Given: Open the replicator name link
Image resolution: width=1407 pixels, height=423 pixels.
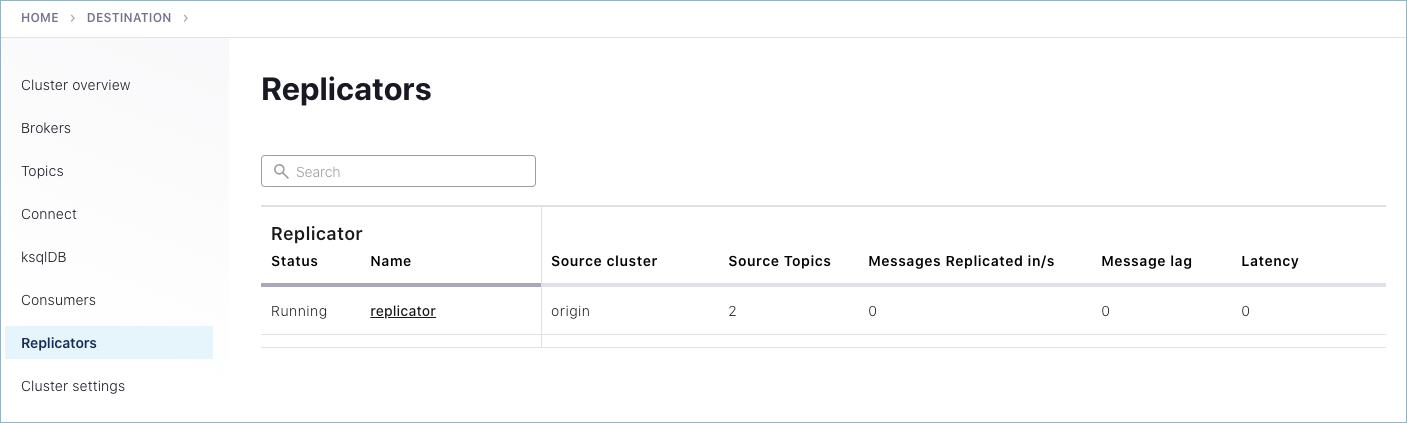Looking at the screenshot, I should coord(403,311).
